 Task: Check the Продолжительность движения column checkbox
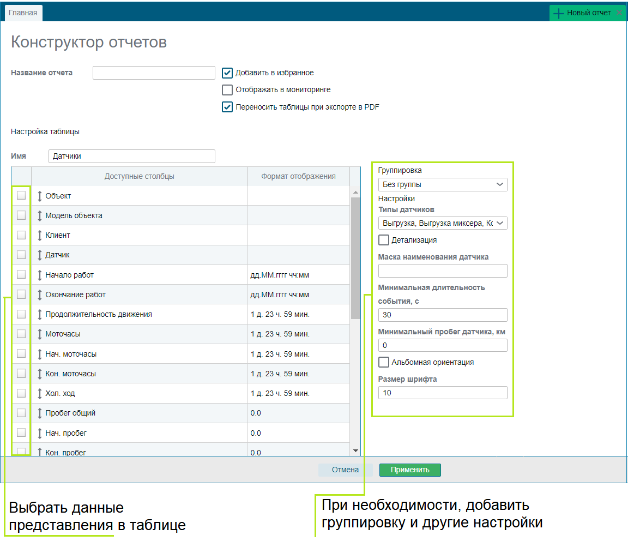[x=22, y=314]
